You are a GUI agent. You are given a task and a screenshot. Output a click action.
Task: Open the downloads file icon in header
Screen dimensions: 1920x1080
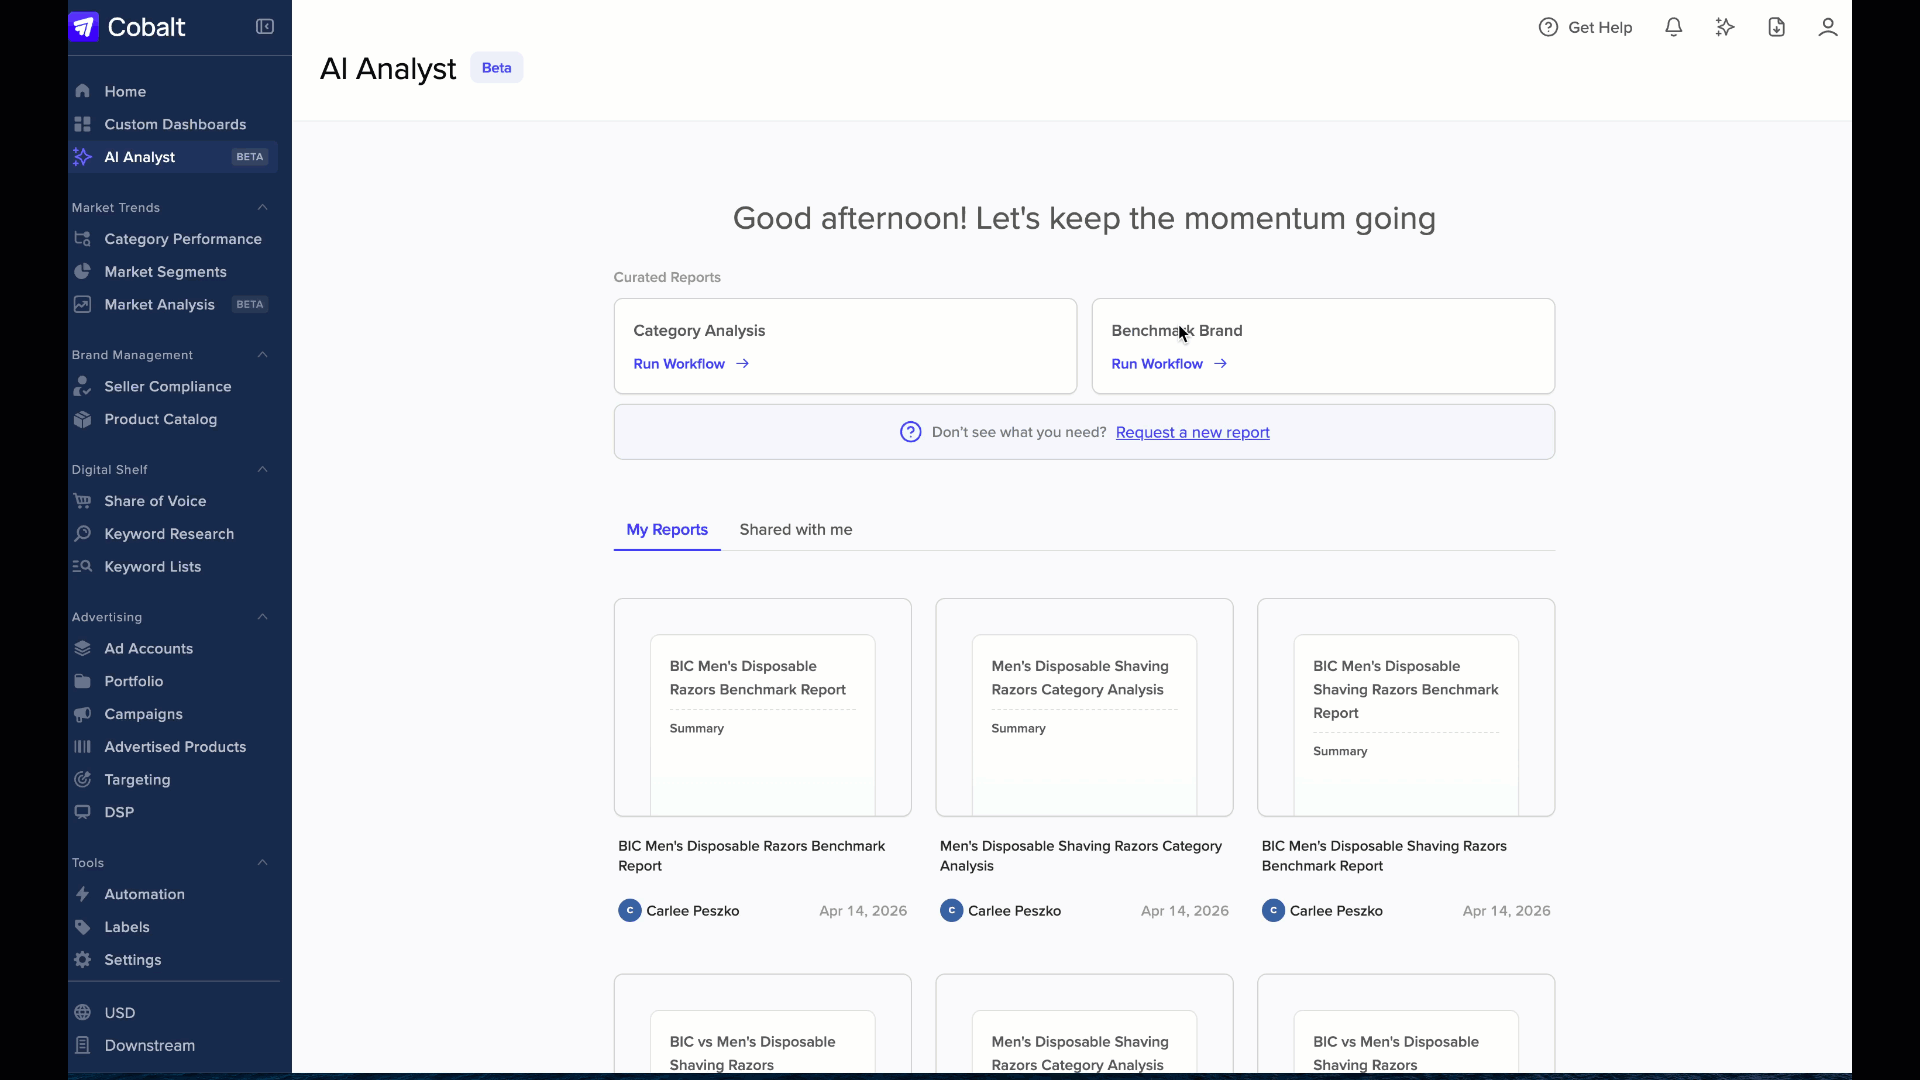[x=1776, y=27]
